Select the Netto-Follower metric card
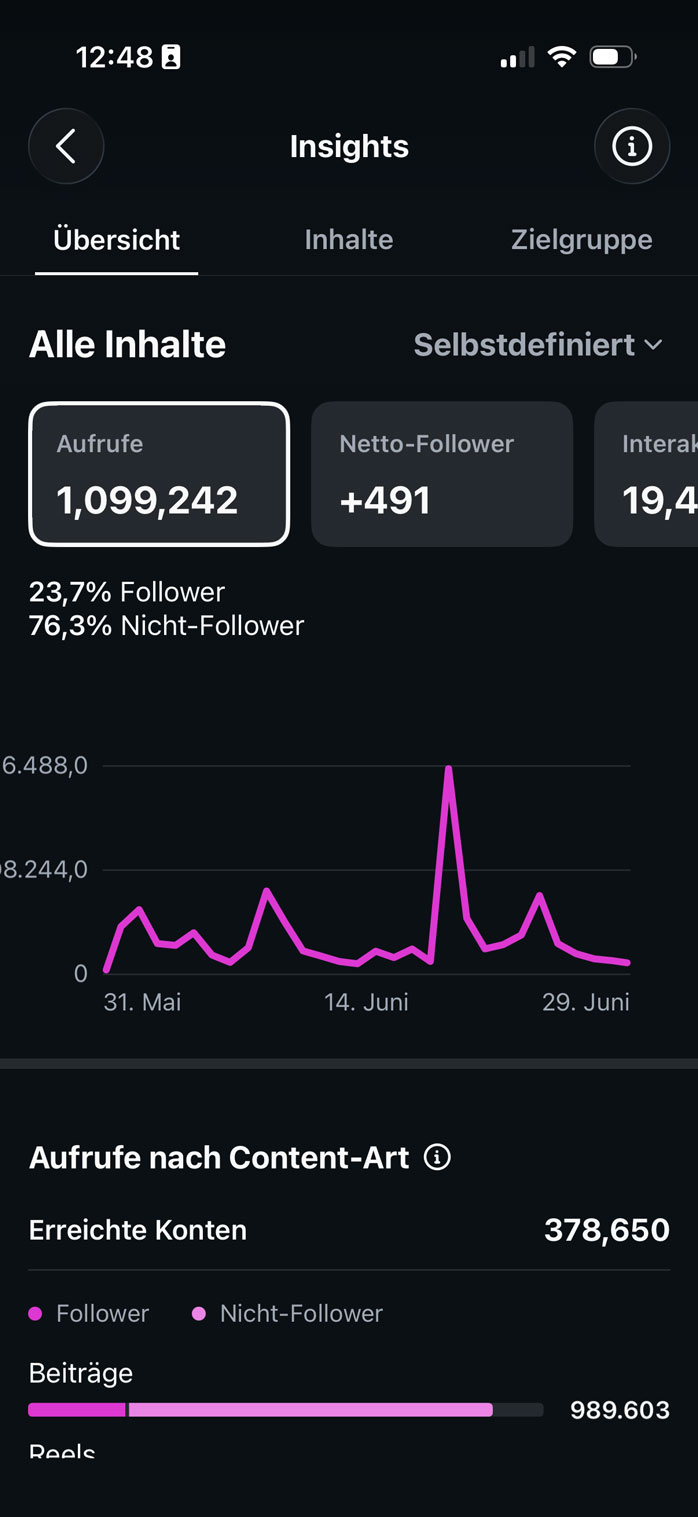 point(442,474)
